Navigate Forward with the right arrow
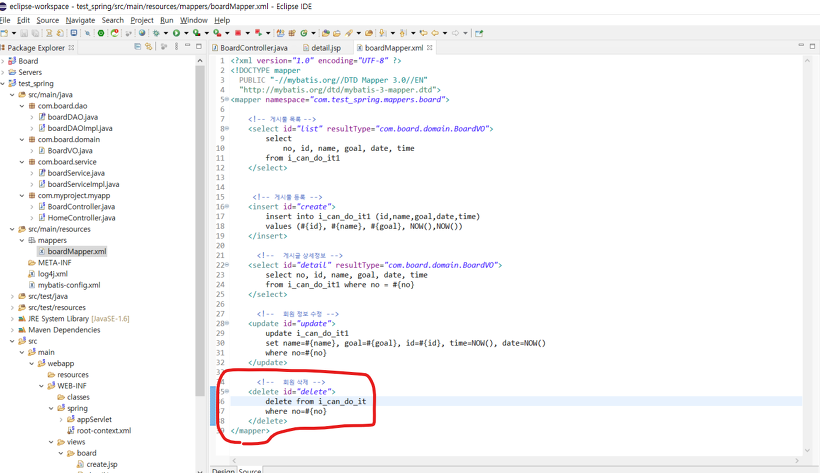This screenshot has width=820, height=473. (455, 33)
